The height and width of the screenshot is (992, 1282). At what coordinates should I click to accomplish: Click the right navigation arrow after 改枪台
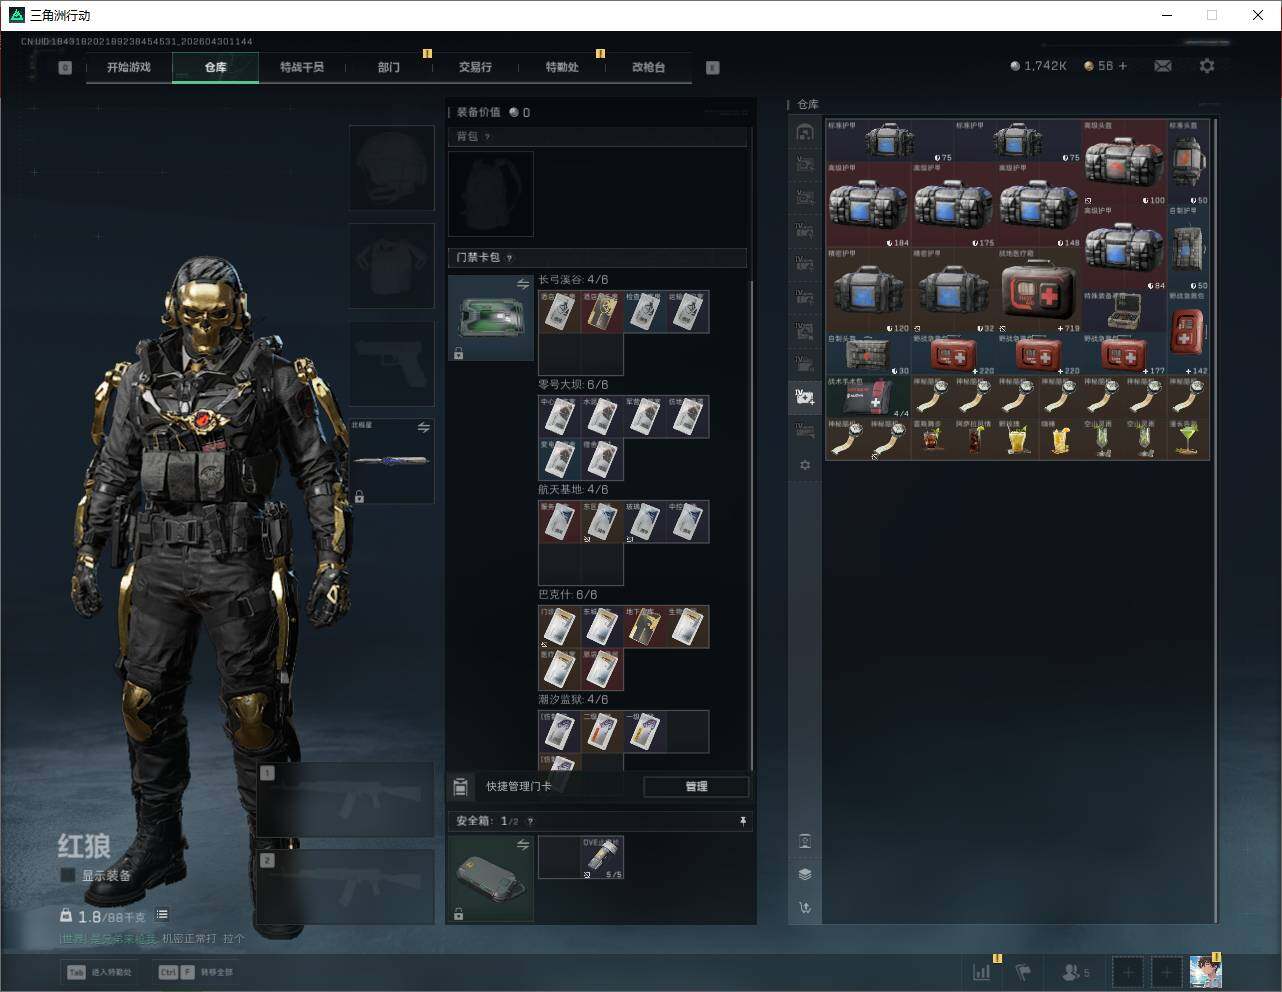tap(713, 68)
